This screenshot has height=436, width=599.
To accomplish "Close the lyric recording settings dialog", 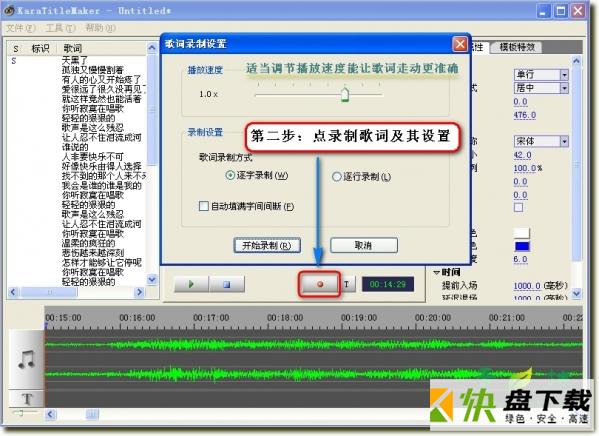I will tap(460, 44).
